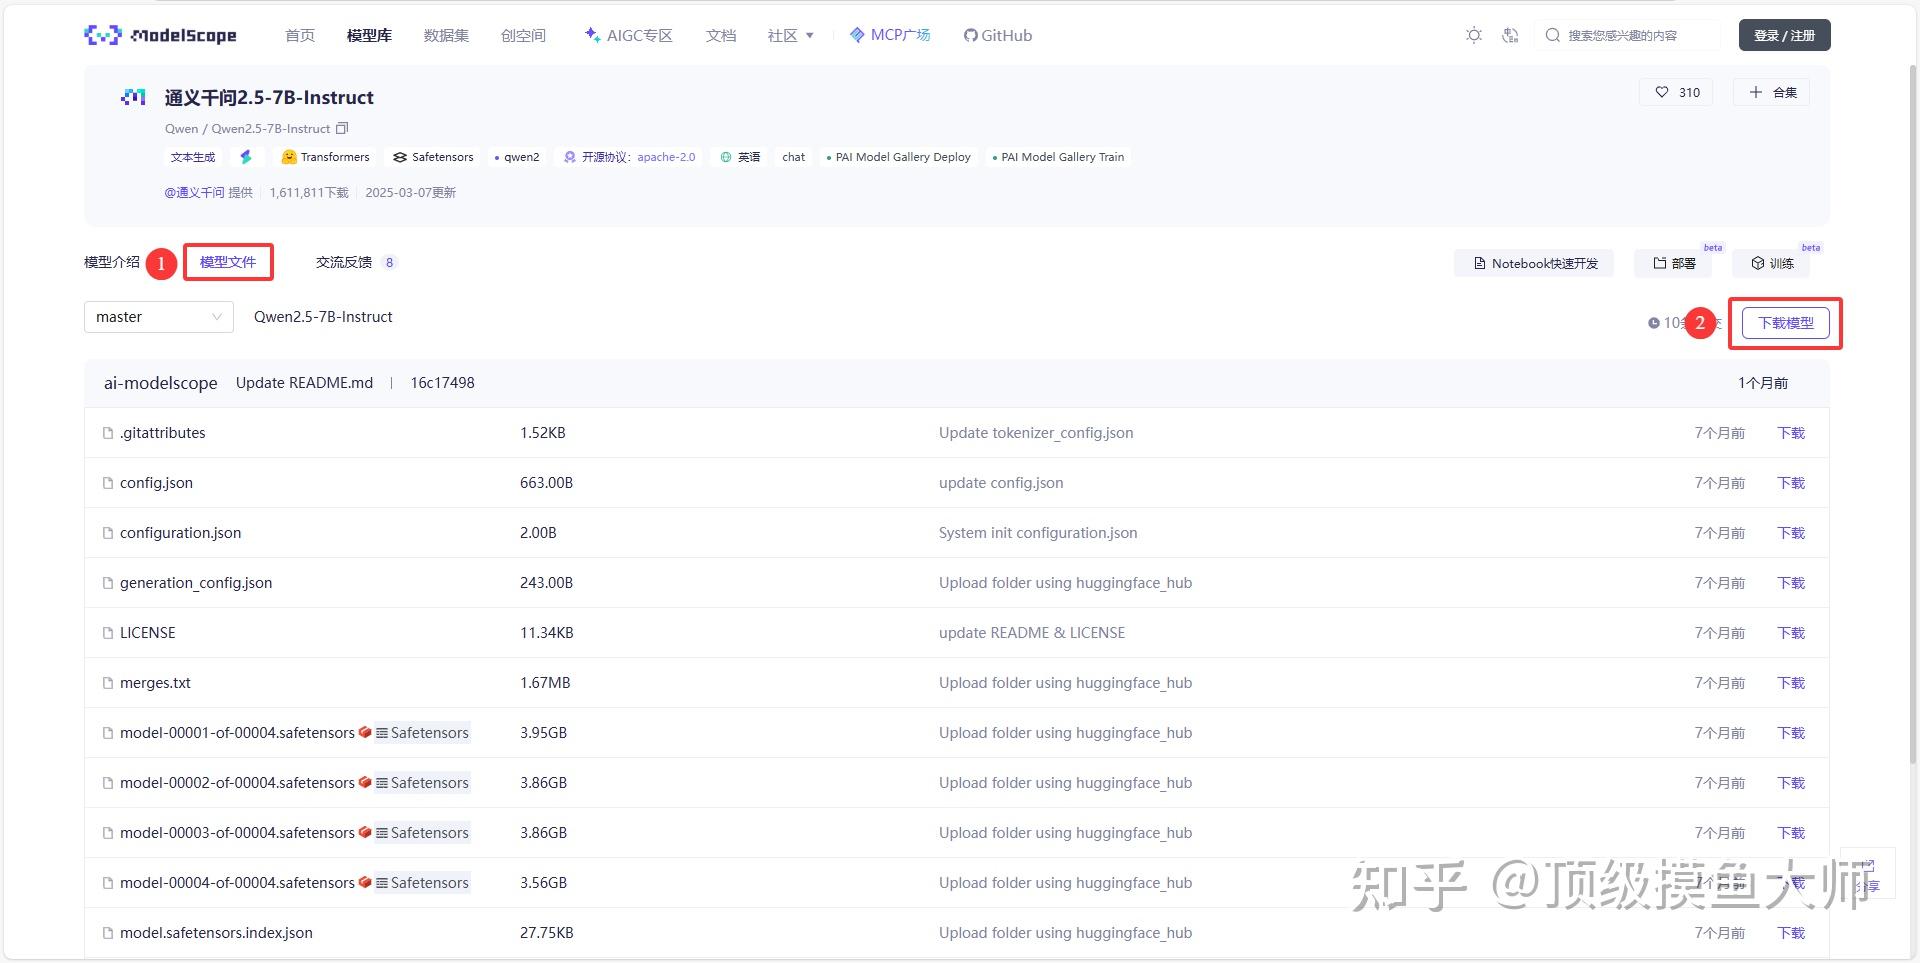Click commit message 'update README & LICENSE'
This screenshot has height=963, width=1920.
click(1032, 633)
